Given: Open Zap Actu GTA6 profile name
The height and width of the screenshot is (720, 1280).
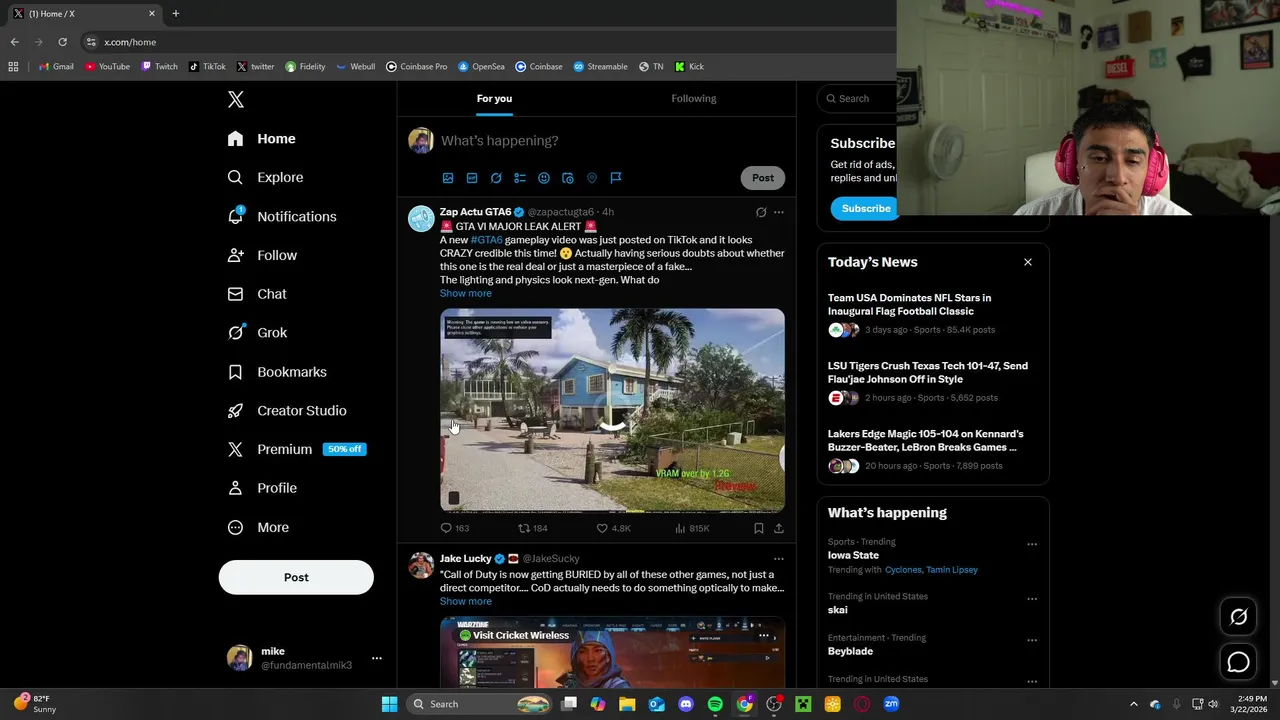Looking at the screenshot, I should click(x=475, y=212).
